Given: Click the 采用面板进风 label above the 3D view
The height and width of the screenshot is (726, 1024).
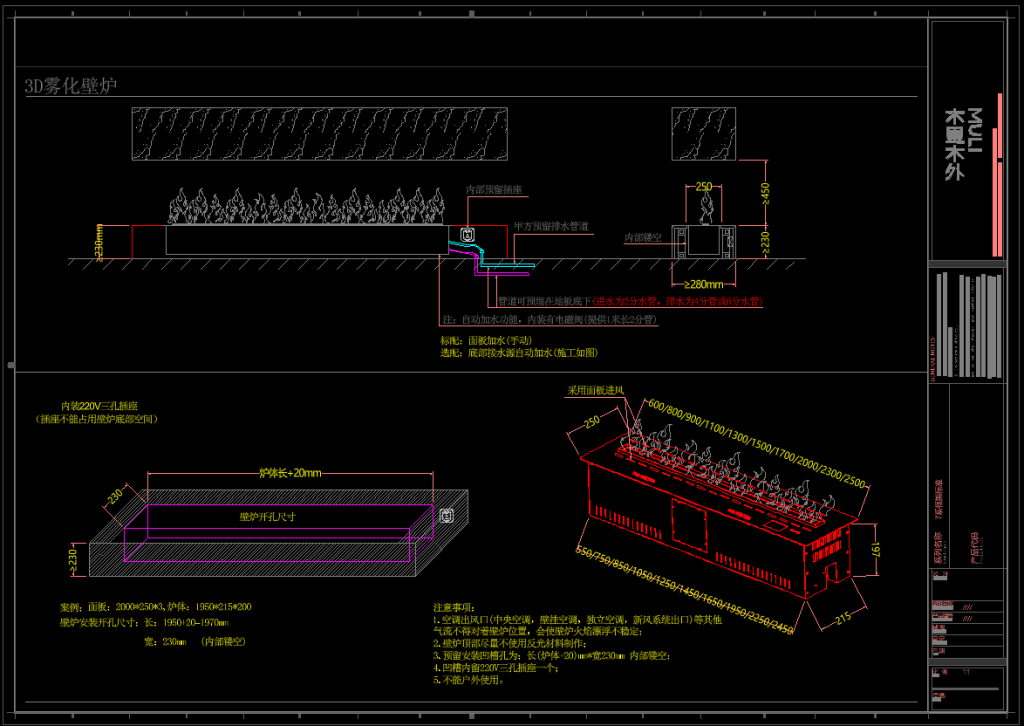Looking at the screenshot, I should [595, 390].
